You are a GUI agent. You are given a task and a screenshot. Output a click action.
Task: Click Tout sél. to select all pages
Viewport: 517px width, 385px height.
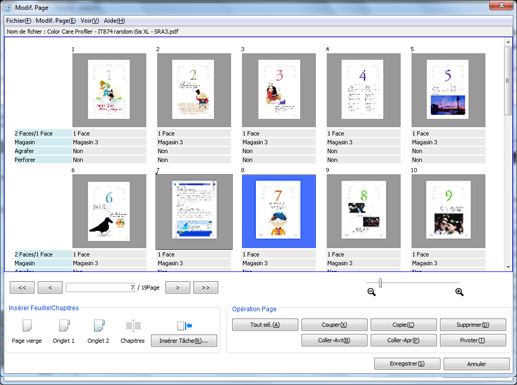point(265,325)
